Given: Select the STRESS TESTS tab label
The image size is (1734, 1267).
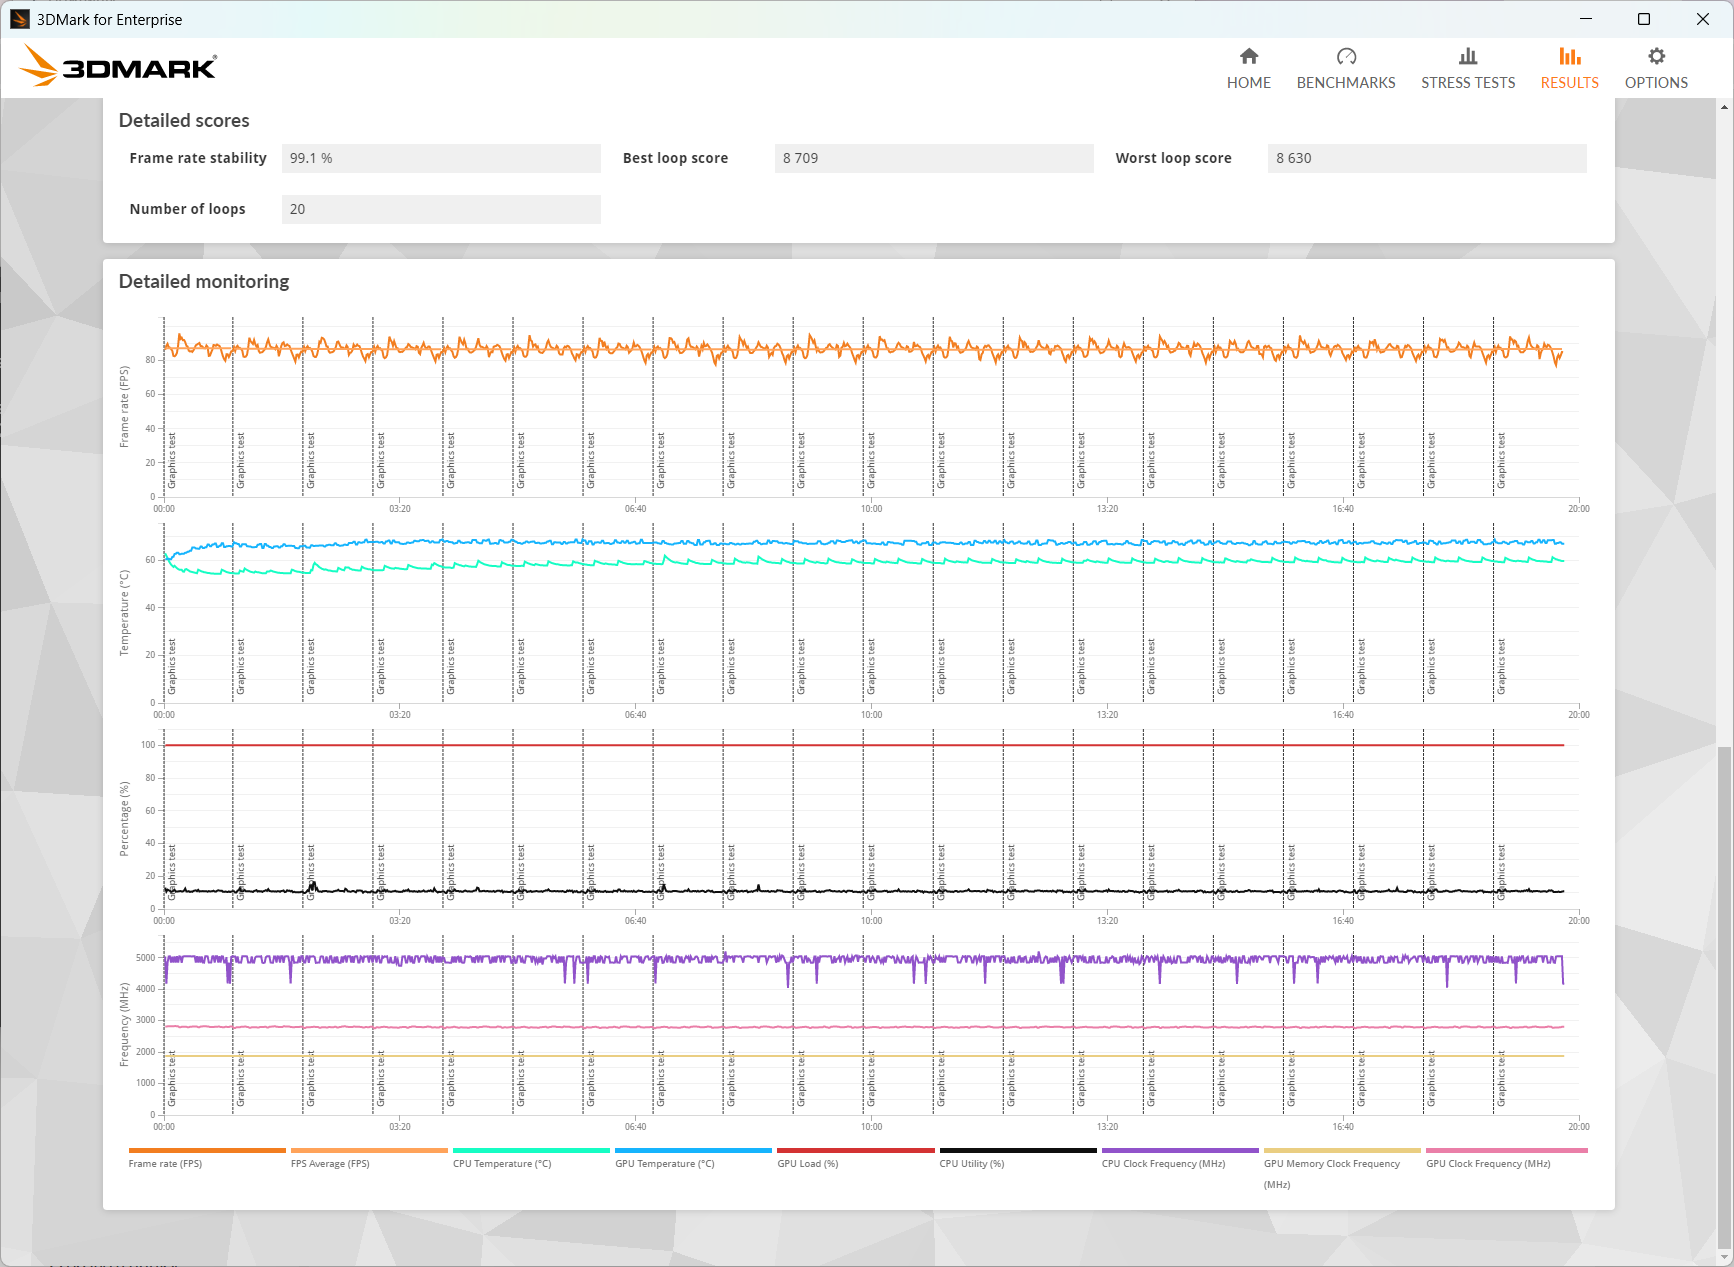Looking at the screenshot, I should (x=1467, y=83).
